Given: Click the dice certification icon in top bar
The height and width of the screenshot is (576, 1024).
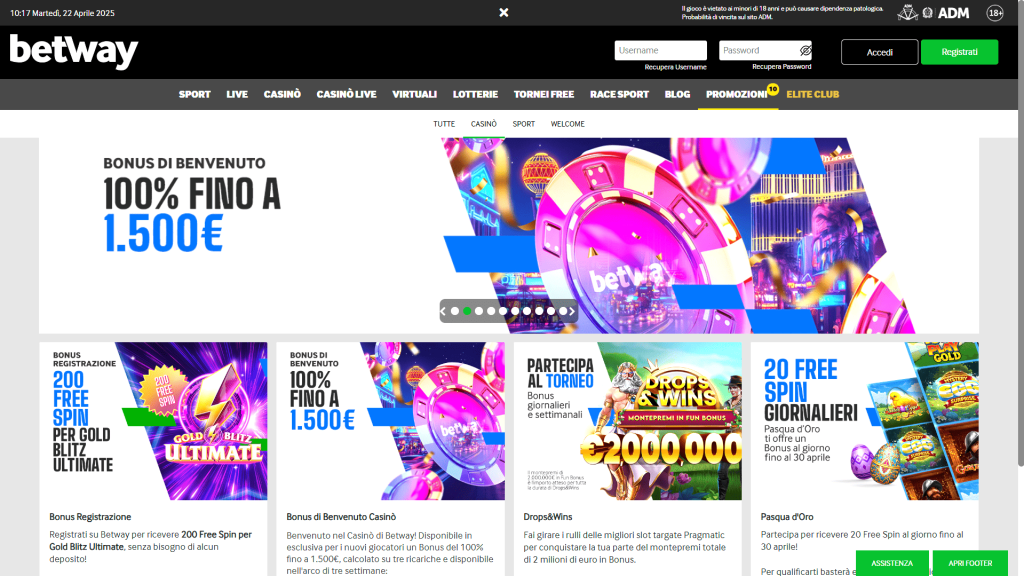Looking at the screenshot, I should [x=908, y=12].
